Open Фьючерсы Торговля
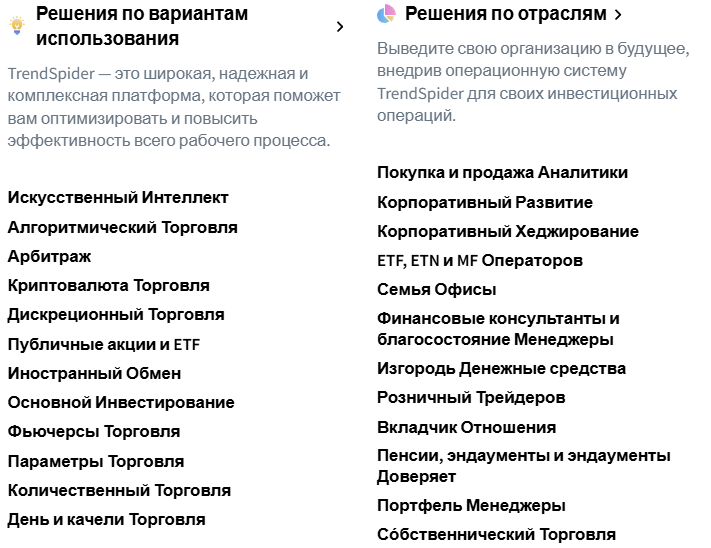 94,431
